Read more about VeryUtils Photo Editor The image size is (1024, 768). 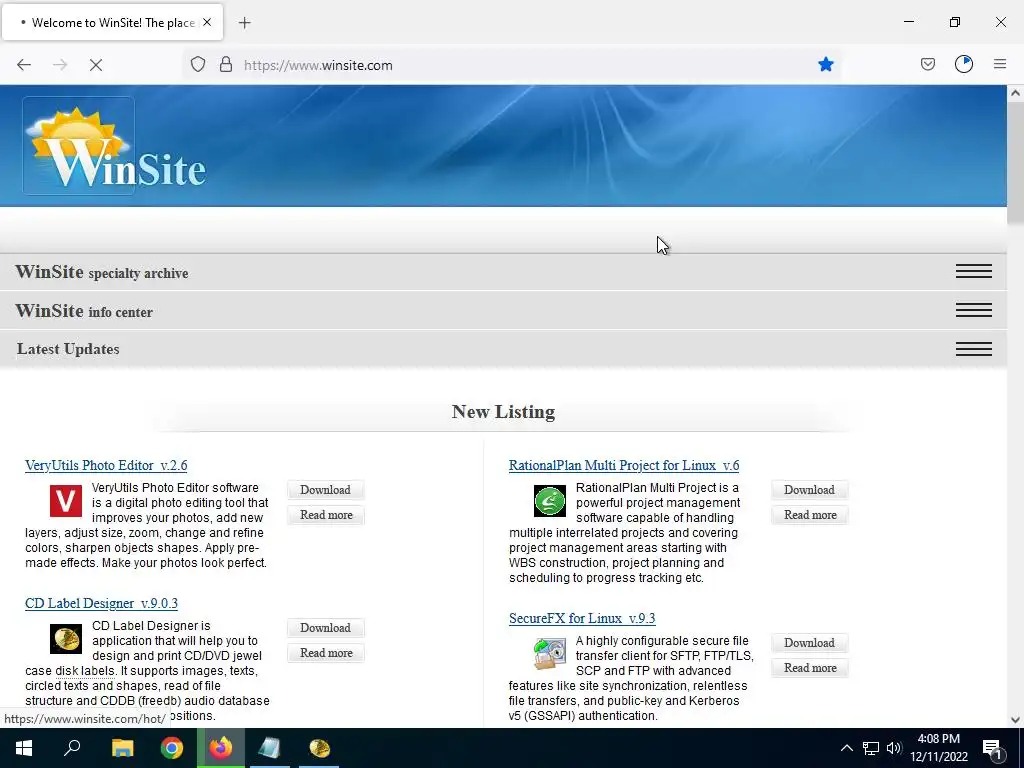coord(326,515)
